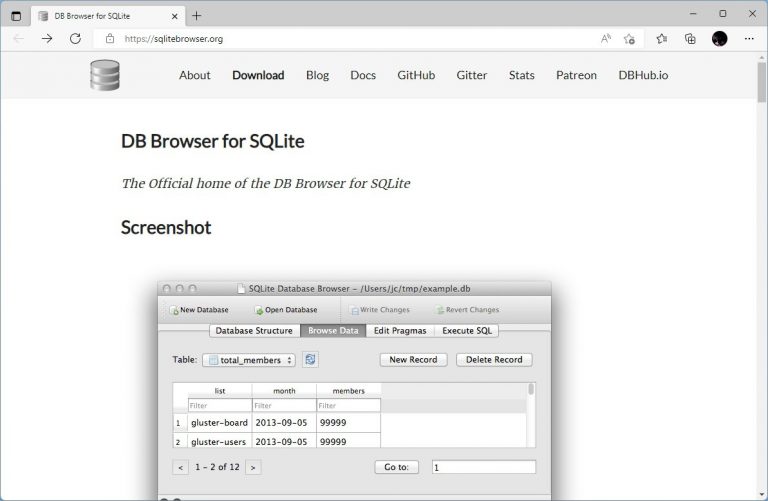Open the read aloud icon in address bar
Image resolution: width=768 pixels, height=501 pixels.
tap(606, 38)
